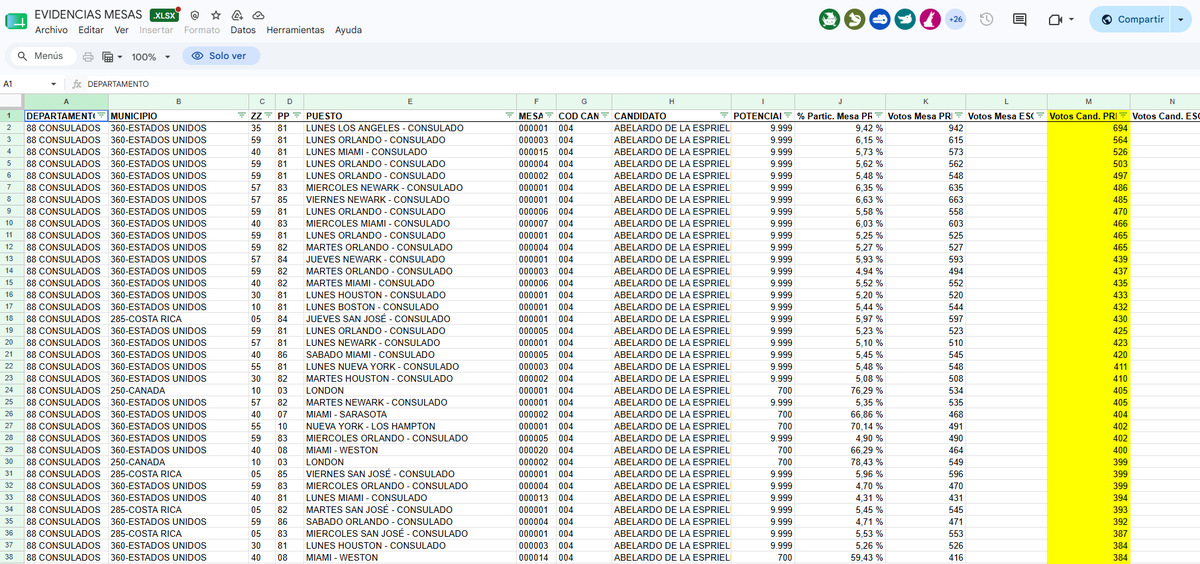Open the POTENCIAL column filter
This screenshot has height=564, width=1200.
[x=787, y=117]
